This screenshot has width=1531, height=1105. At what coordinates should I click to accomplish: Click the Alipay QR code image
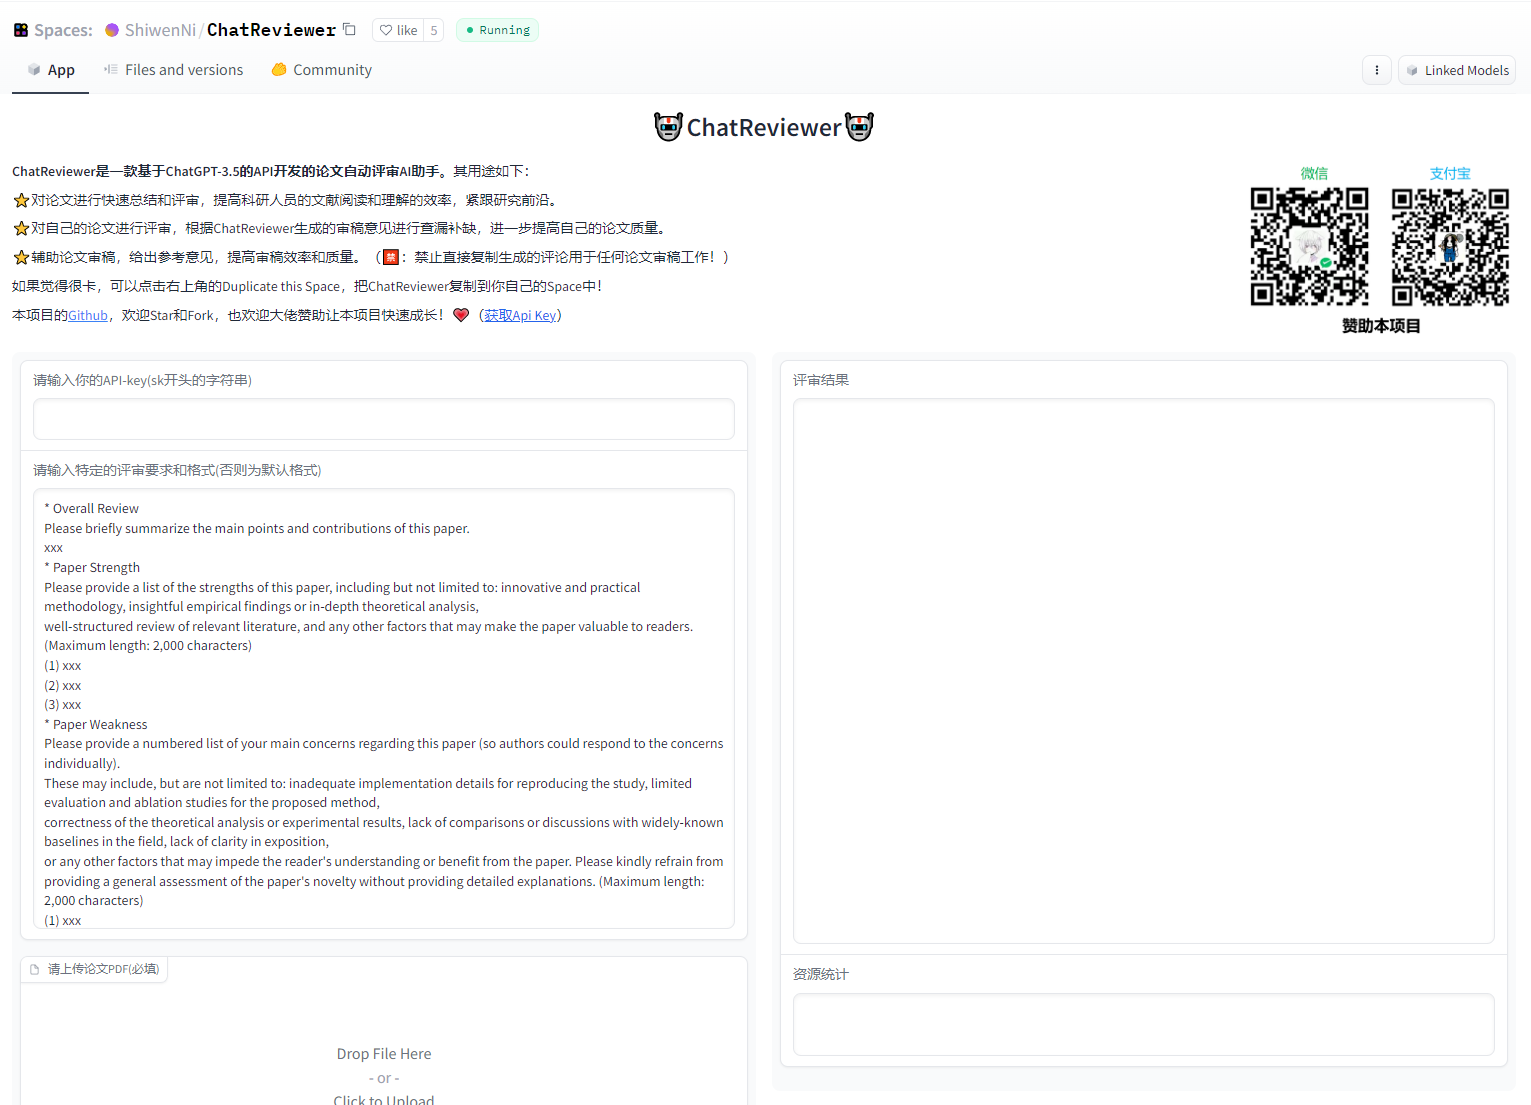tap(1450, 246)
